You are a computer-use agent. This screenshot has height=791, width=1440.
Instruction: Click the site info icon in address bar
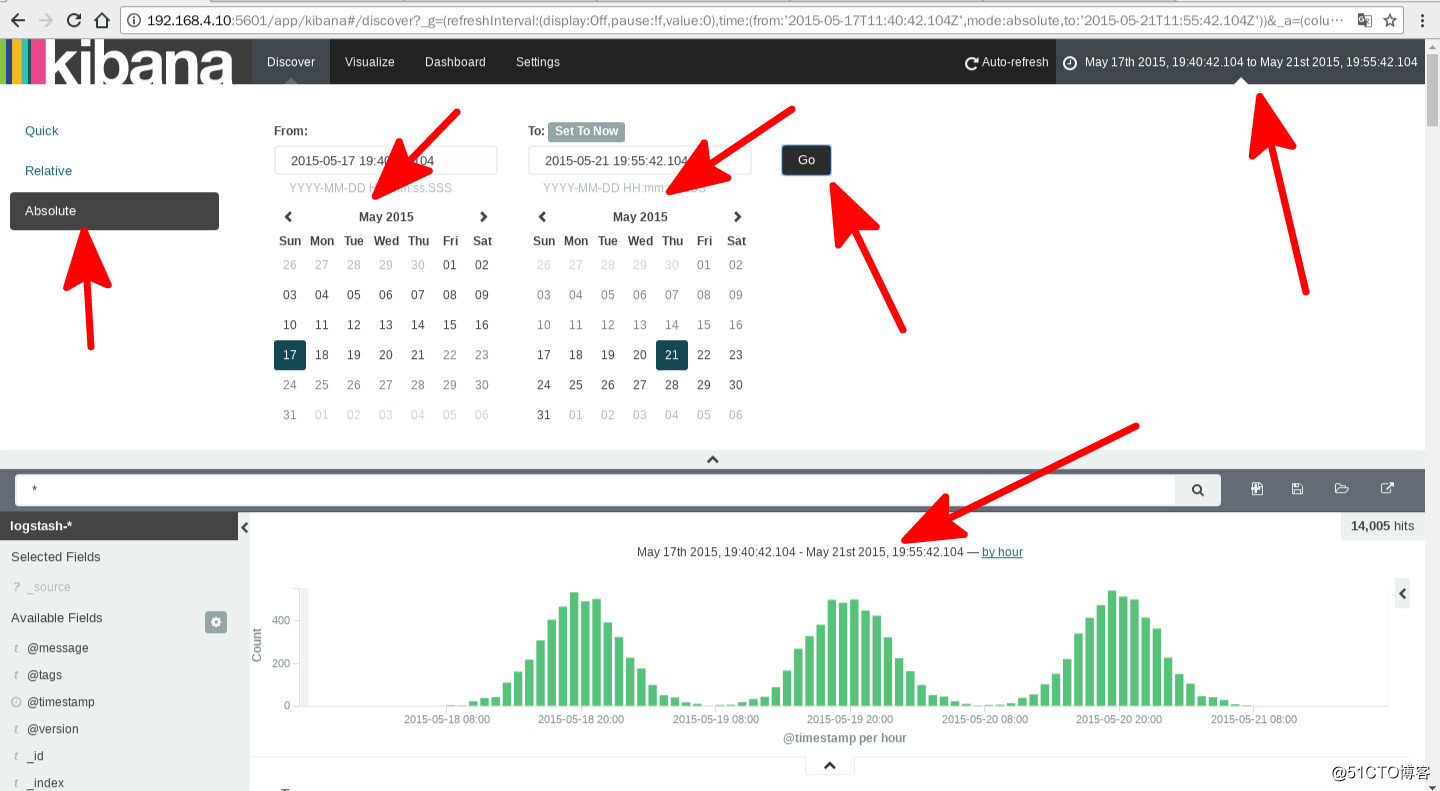pyautogui.click(x=134, y=20)
